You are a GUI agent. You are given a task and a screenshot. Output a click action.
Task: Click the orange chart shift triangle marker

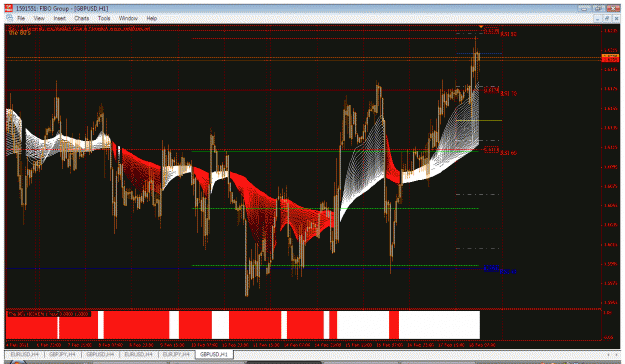click(481, 27)
